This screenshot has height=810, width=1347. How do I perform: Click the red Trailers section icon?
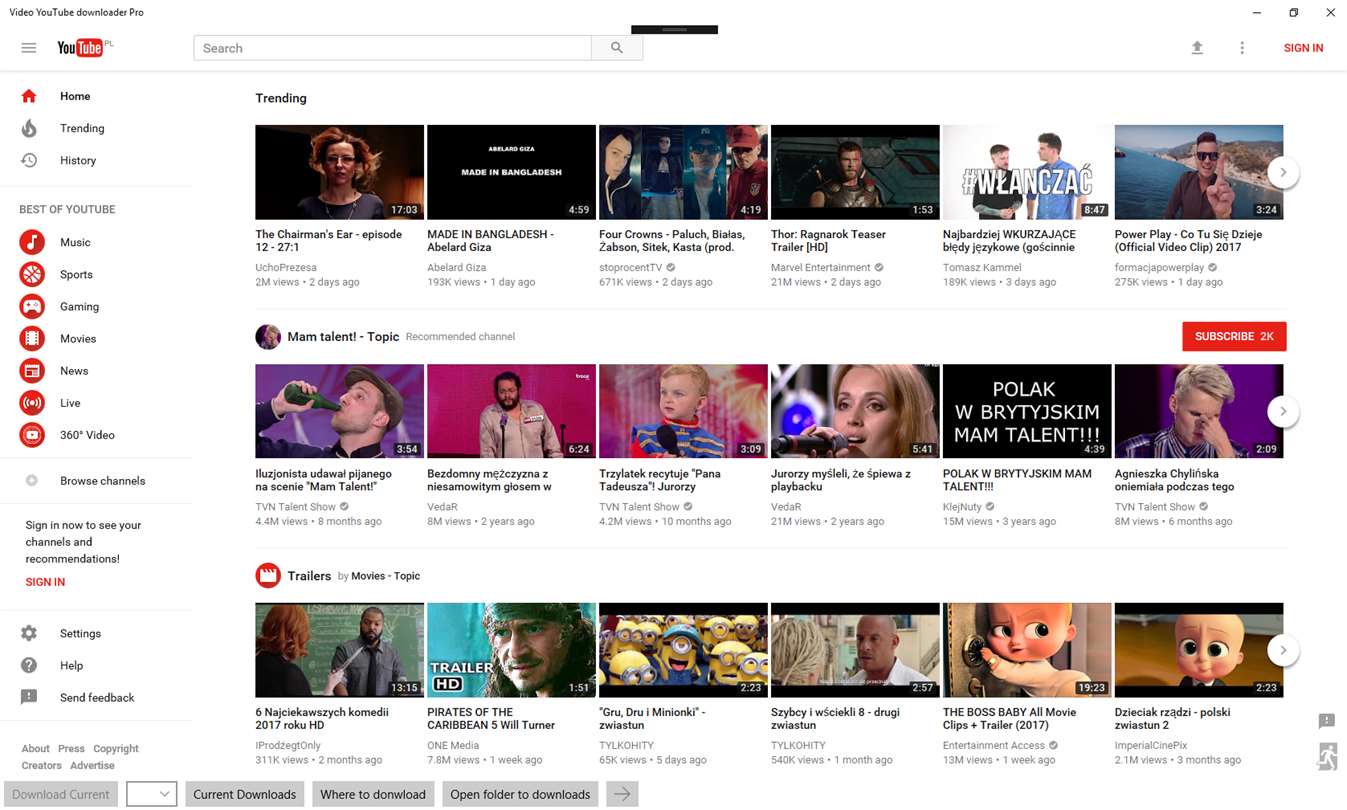[x=268, y=575]
